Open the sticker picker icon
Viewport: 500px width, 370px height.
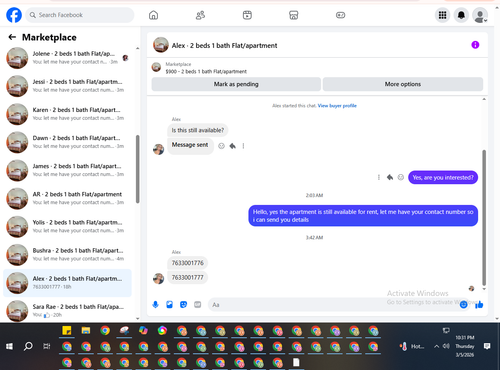183,304
